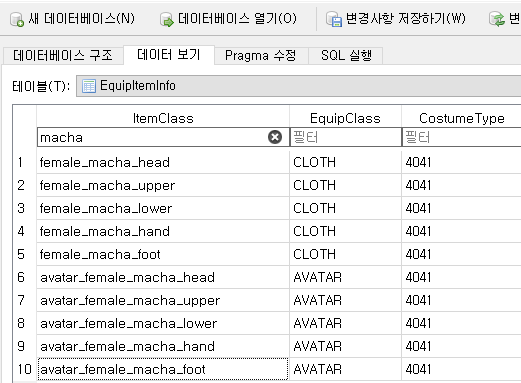Sort by the ItemClass column header
Screen dimensions: 521x383
click(163, 118)
